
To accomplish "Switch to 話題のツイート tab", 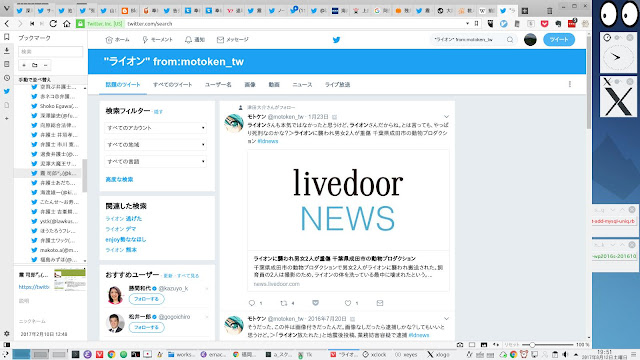I will click(123, 84).
